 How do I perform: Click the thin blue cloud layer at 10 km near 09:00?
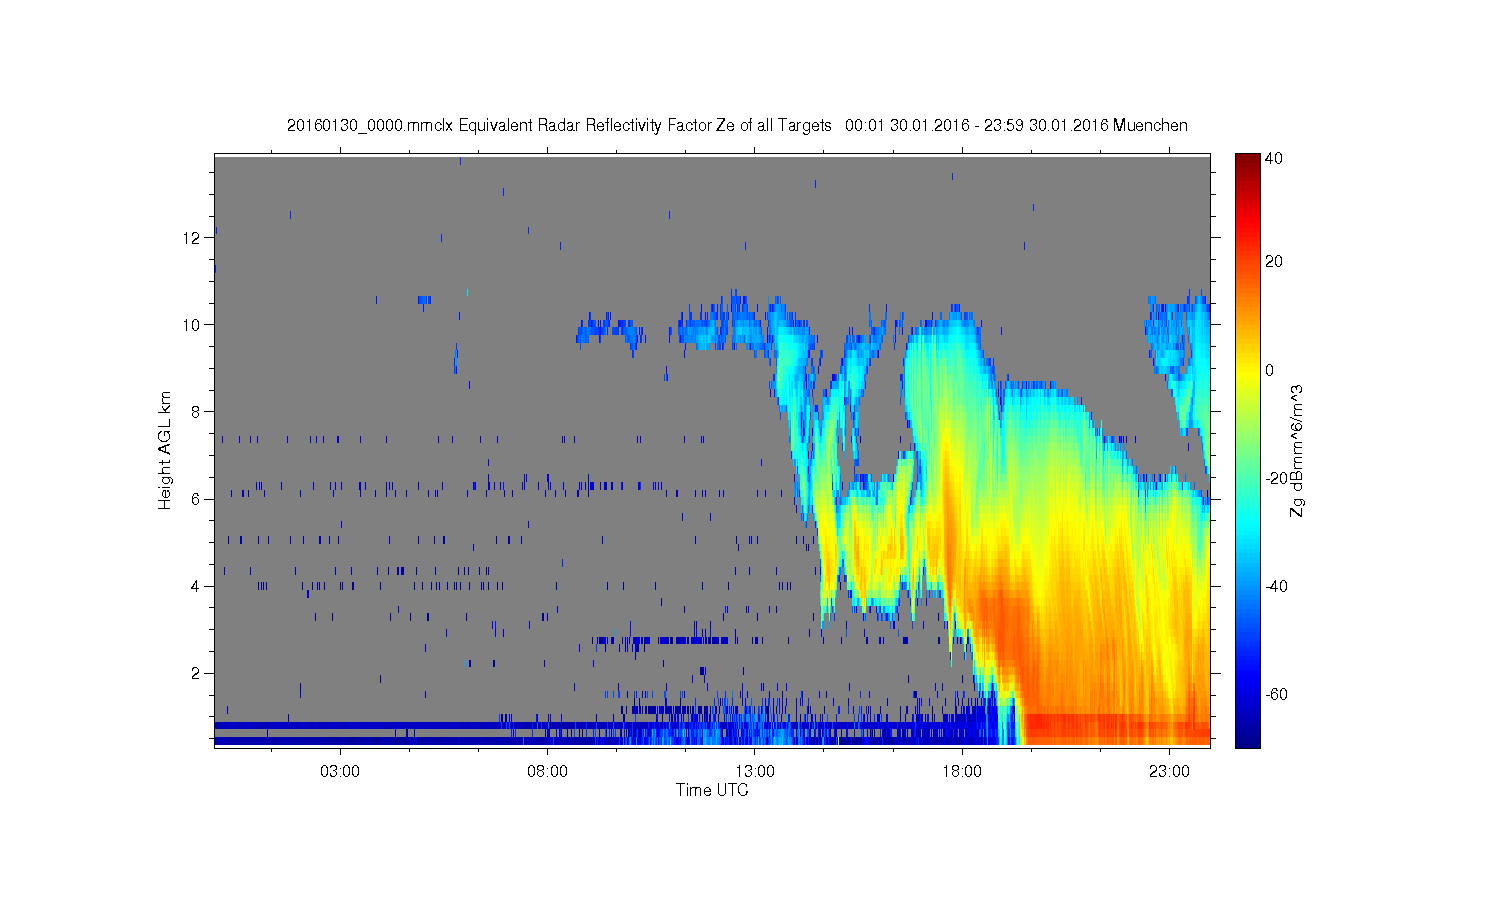click(608, 330)
